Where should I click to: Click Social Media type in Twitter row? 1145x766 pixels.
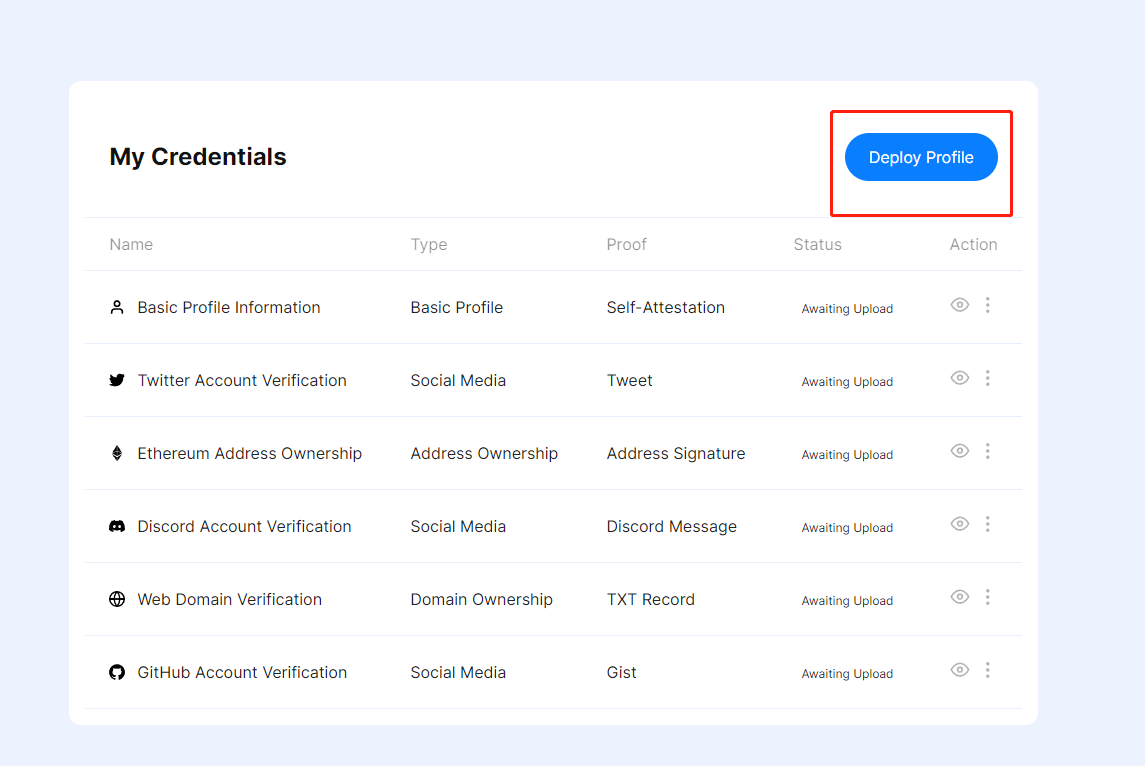(x=458, y=380)
